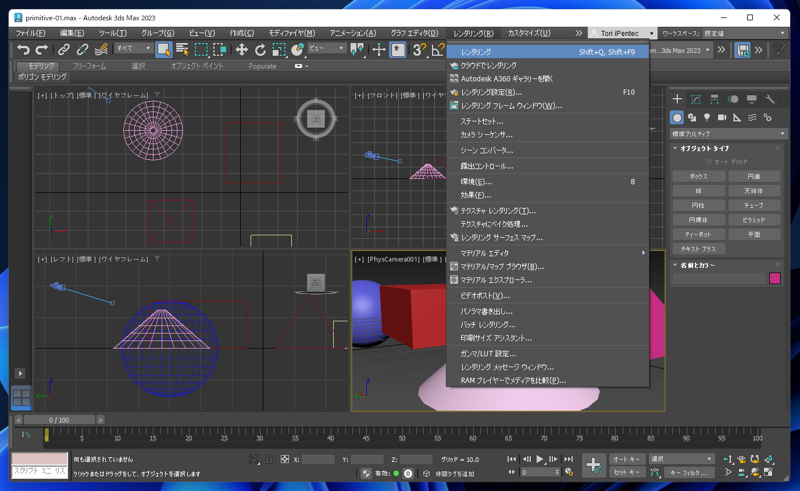
Task: Click the object name input field
Action: pos(719,278)
